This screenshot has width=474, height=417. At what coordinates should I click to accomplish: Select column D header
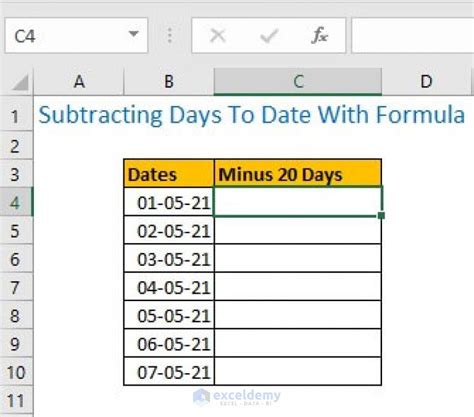(x=426, y=82)
